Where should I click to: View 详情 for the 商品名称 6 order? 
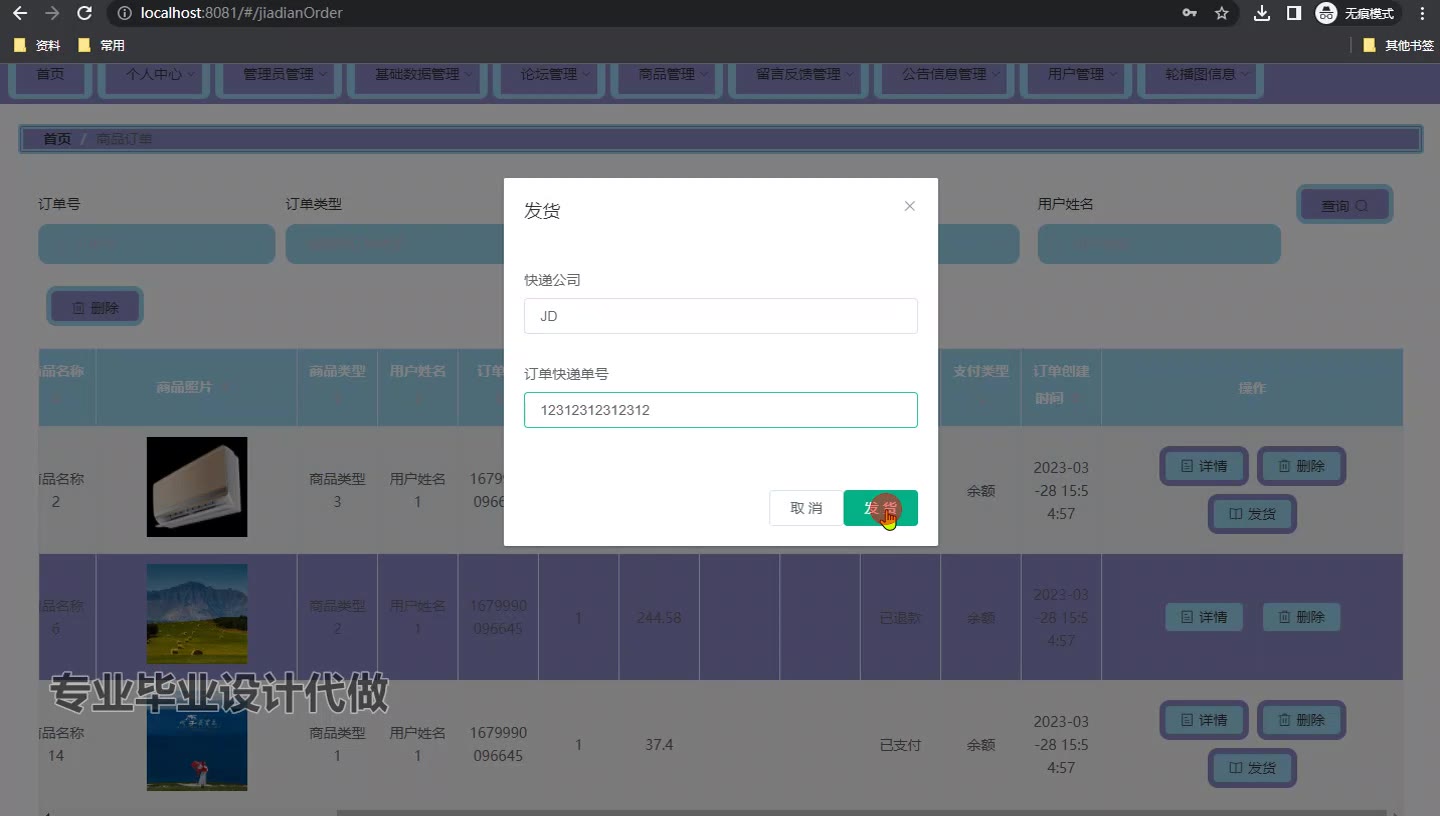point(1204,617)
